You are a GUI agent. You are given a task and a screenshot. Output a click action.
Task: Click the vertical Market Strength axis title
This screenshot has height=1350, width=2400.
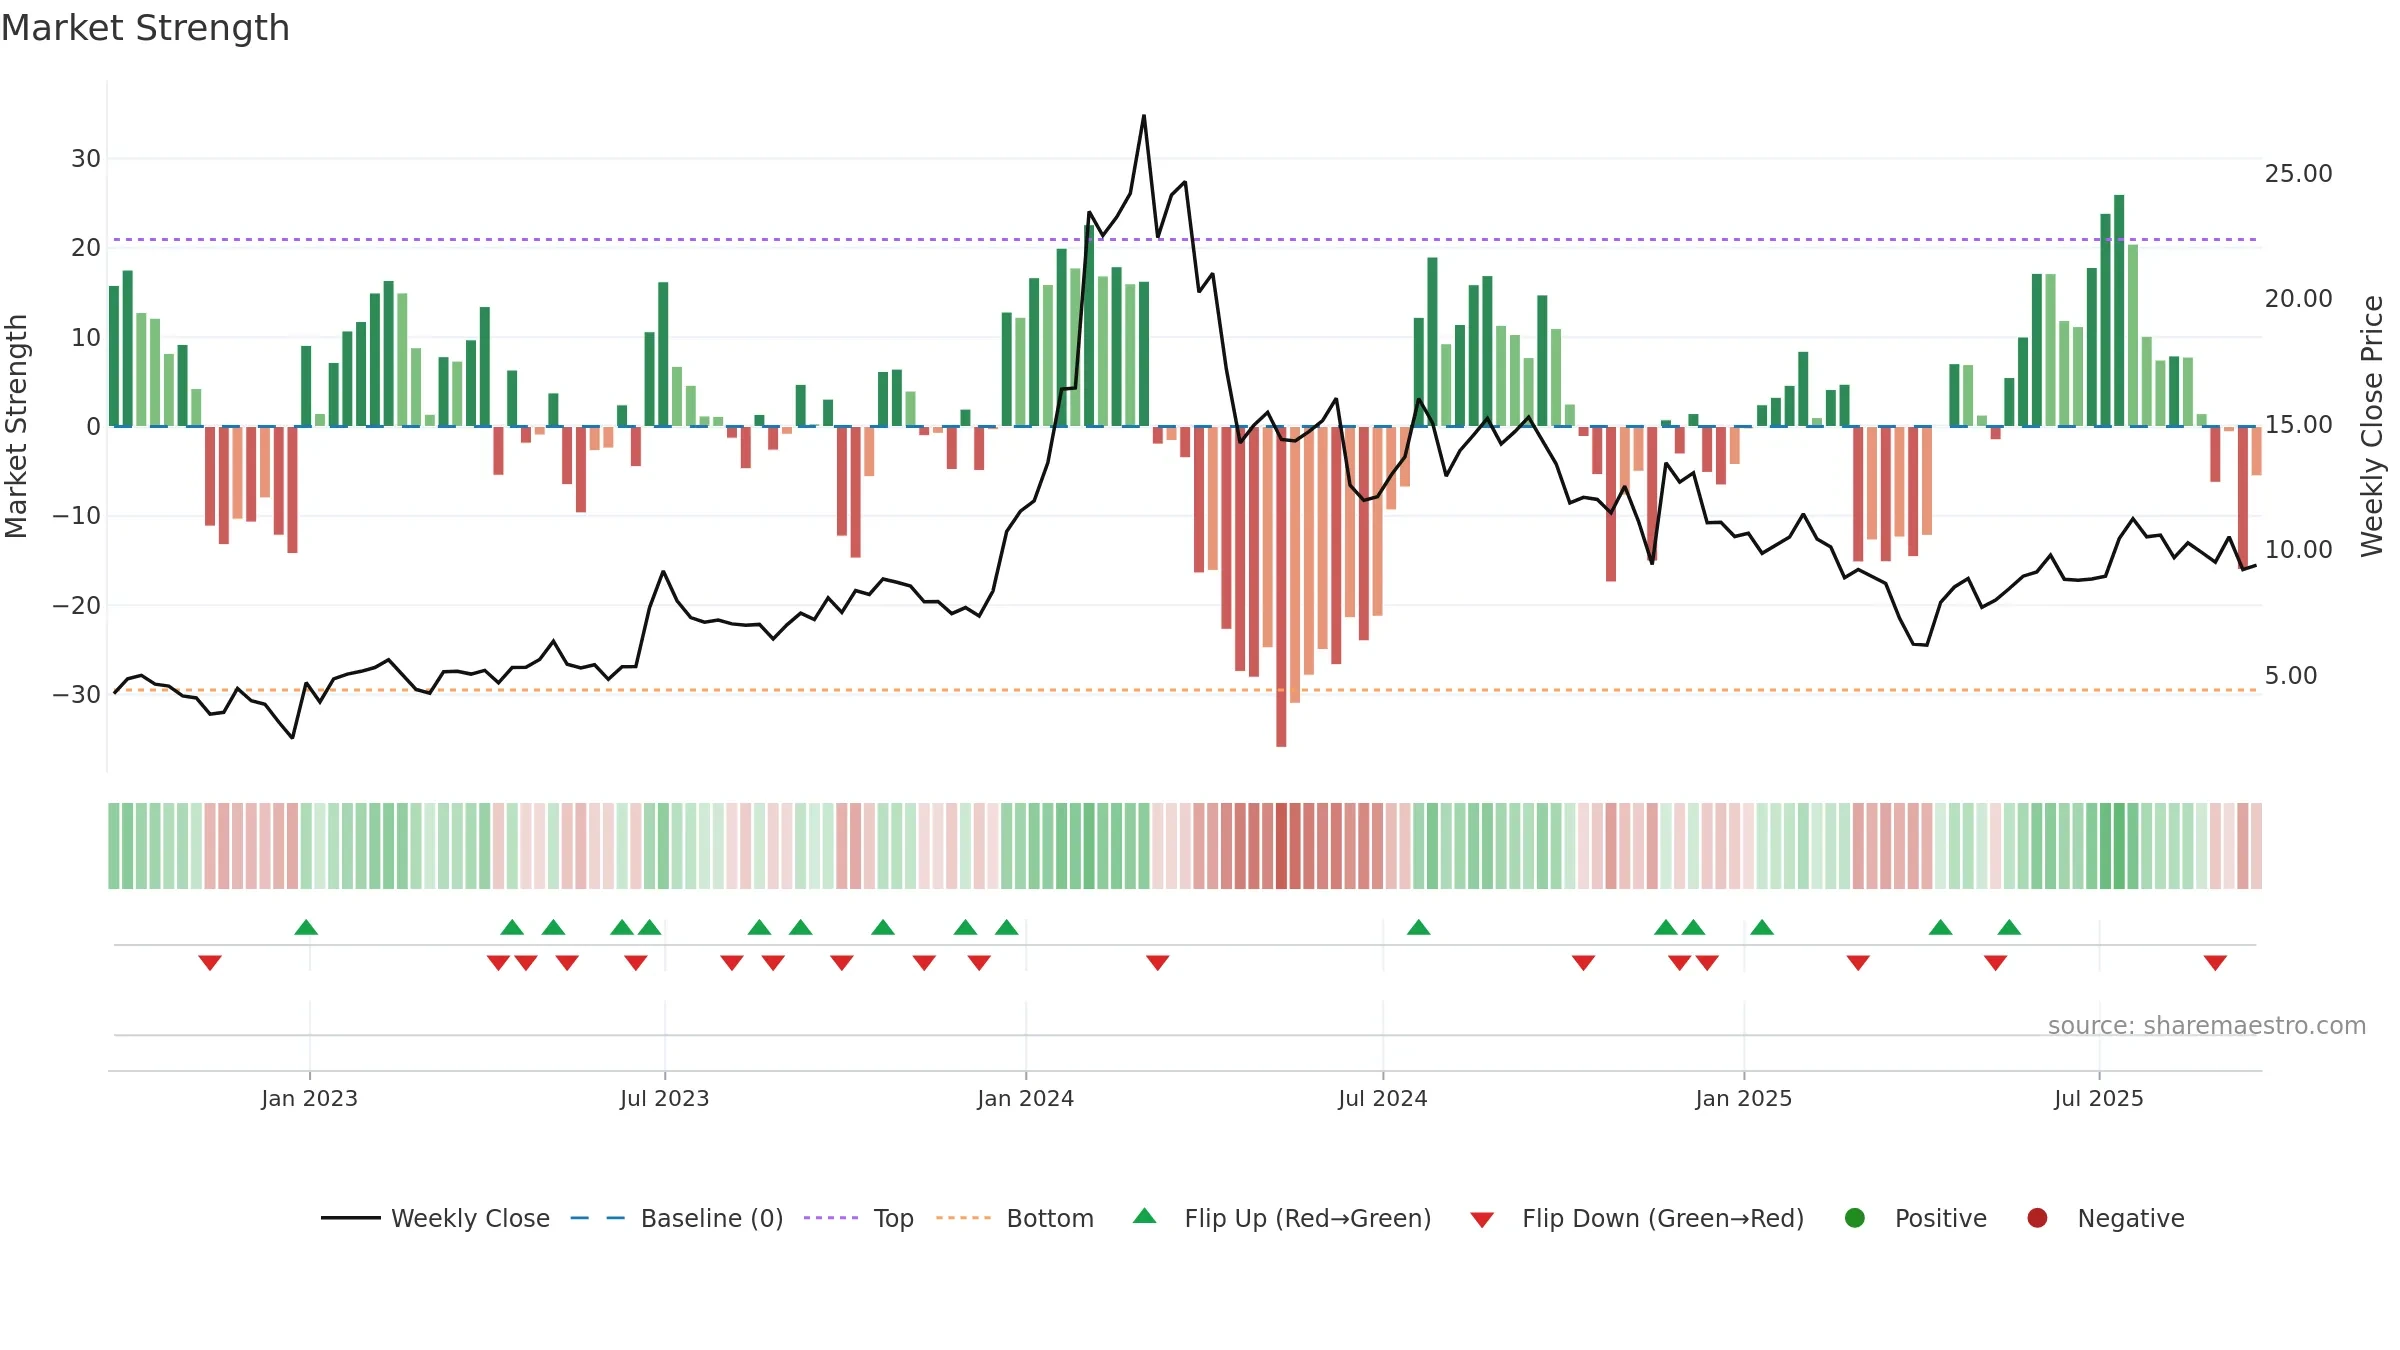[x=16, y=426]
